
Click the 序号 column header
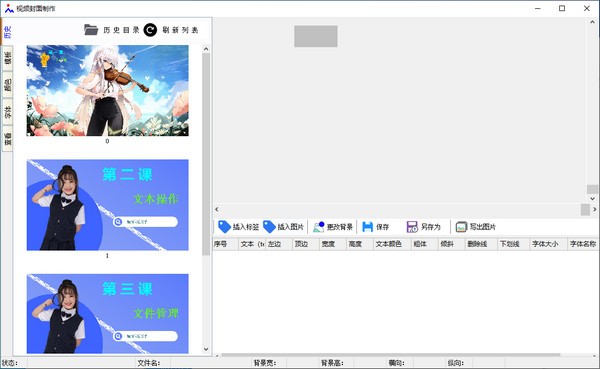[x=225, y=244]
